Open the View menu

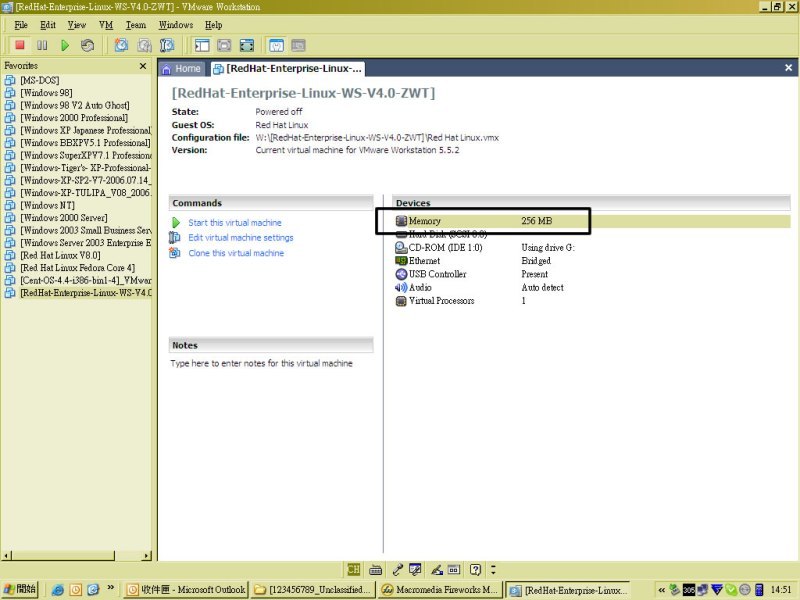tap(77, 25)
